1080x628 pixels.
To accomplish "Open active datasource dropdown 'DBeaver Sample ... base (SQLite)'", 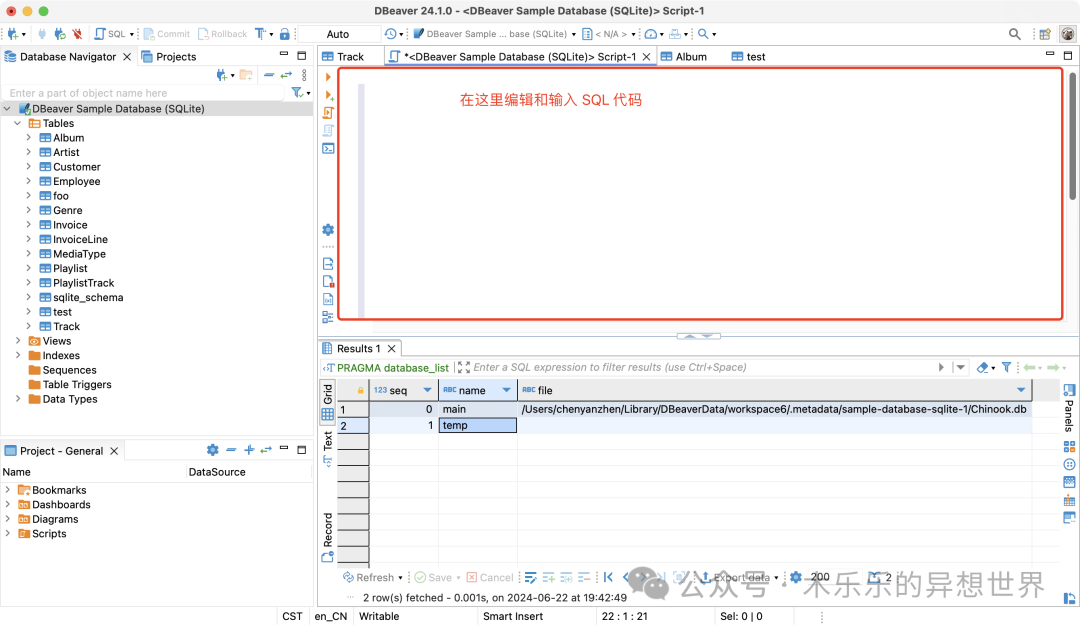I will (x=494, y=34).
